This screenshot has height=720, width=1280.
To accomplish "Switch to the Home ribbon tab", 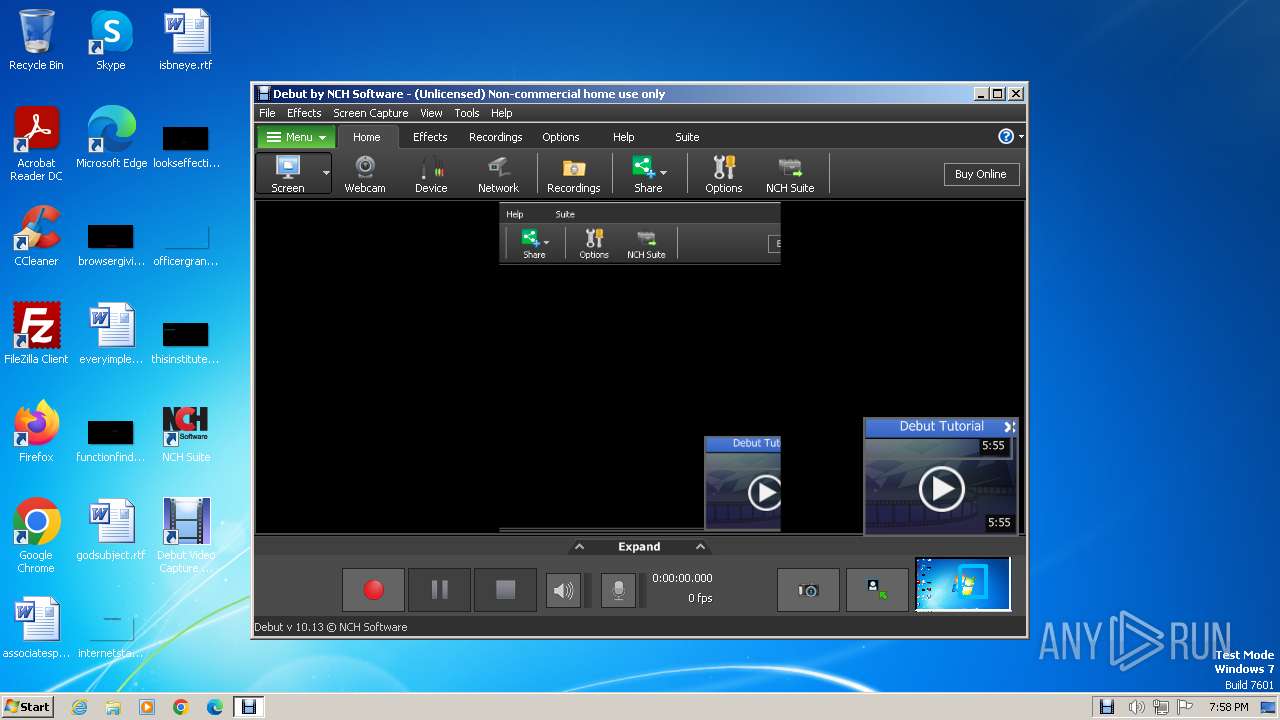I will click(x=366, y=137).
